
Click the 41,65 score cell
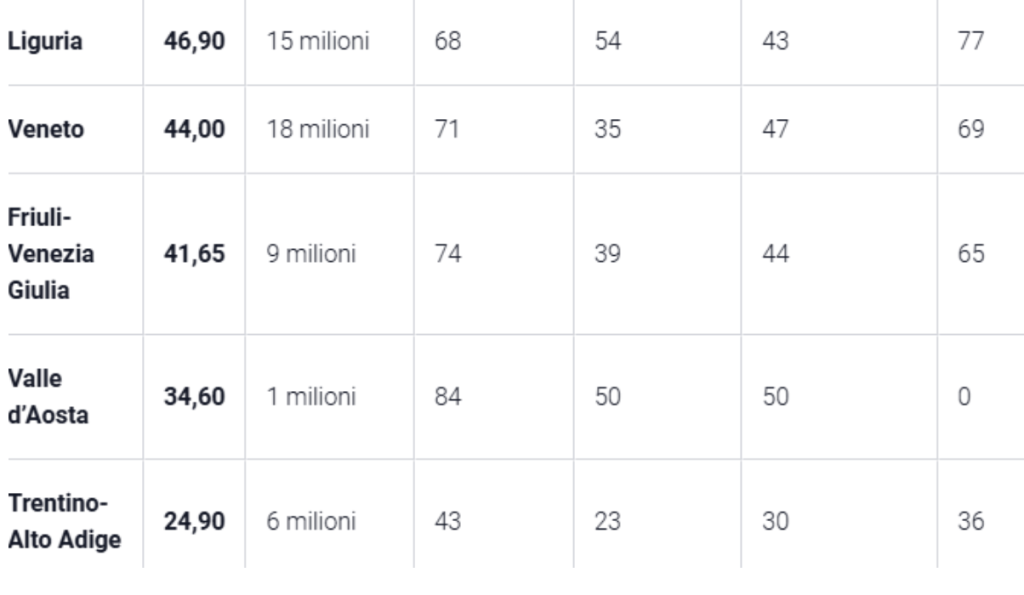[194, 254]
